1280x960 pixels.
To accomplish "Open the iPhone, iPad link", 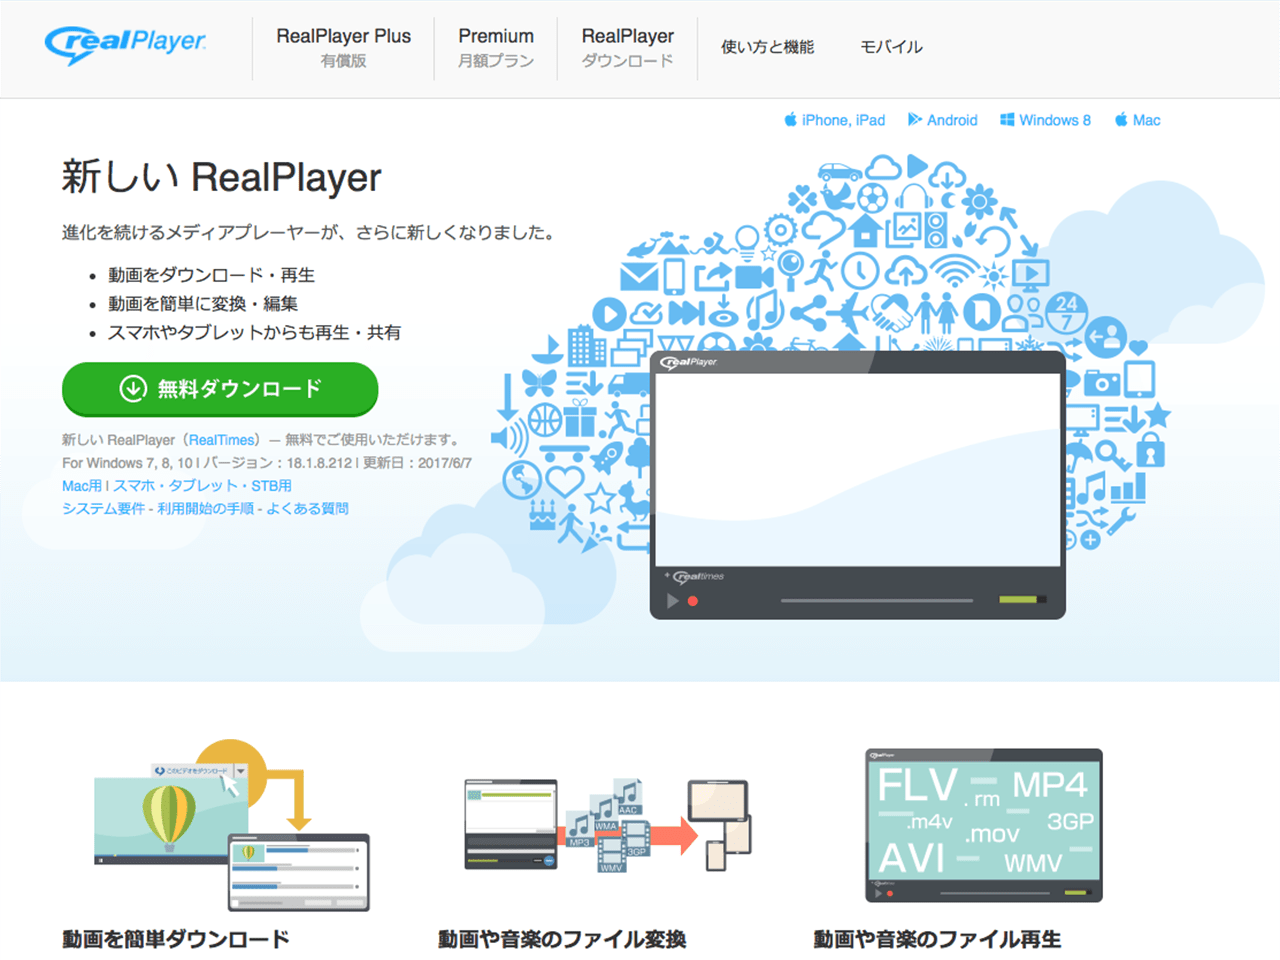I will [x=843, y=120].
